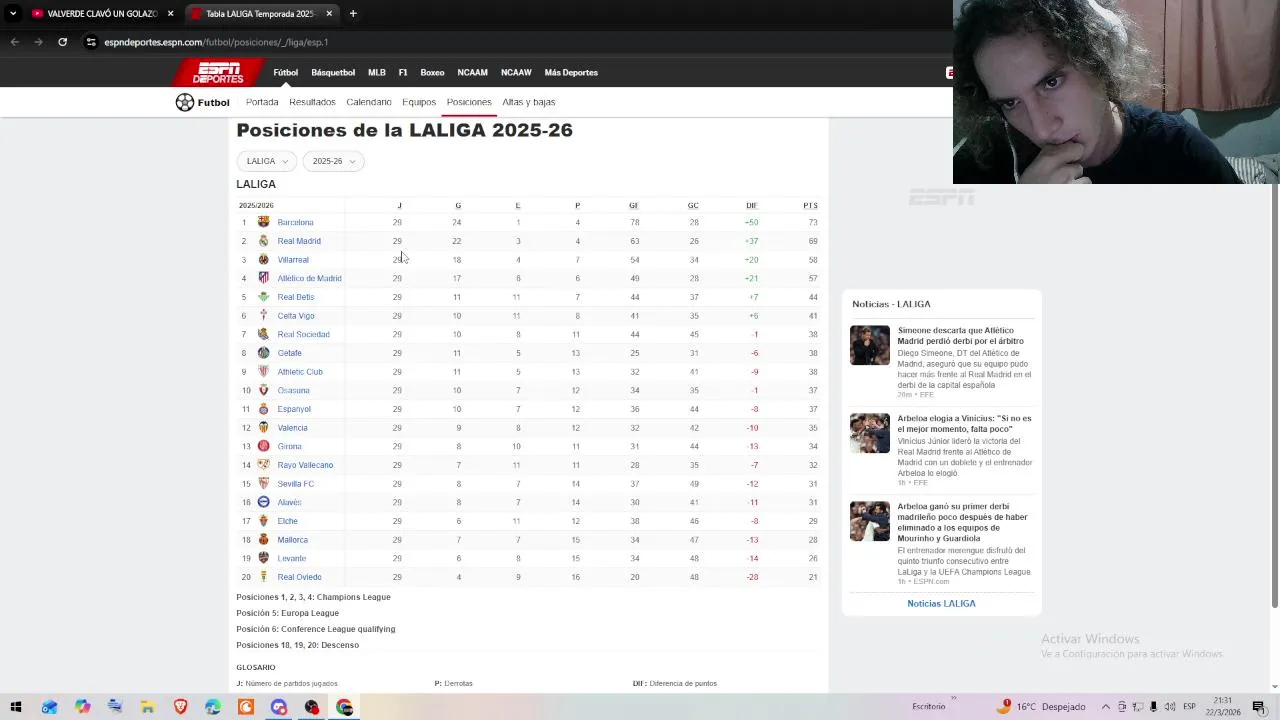Click the browser address bar URL

pyautogui.click(x=216, y=42)
